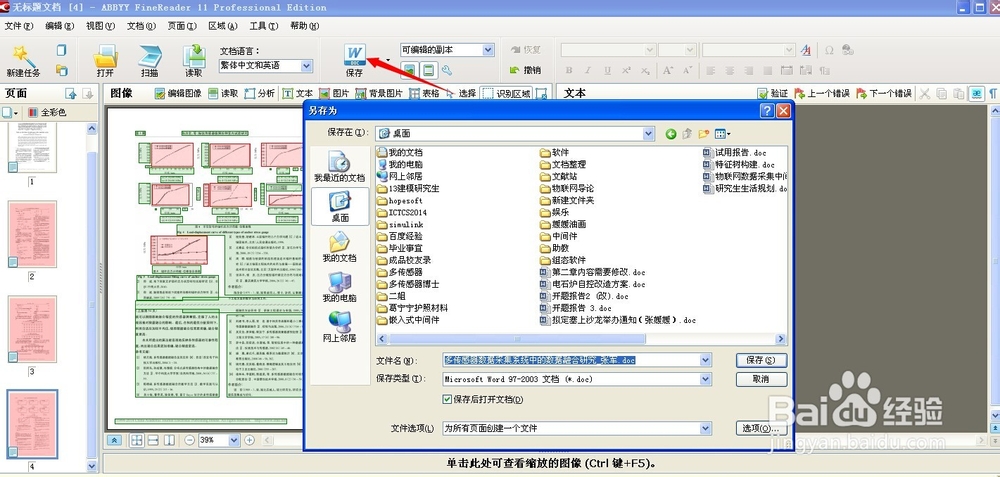Click the 取消 cancel button
The height and width of the screenshot is (477, 1000).
coord(761,379)
